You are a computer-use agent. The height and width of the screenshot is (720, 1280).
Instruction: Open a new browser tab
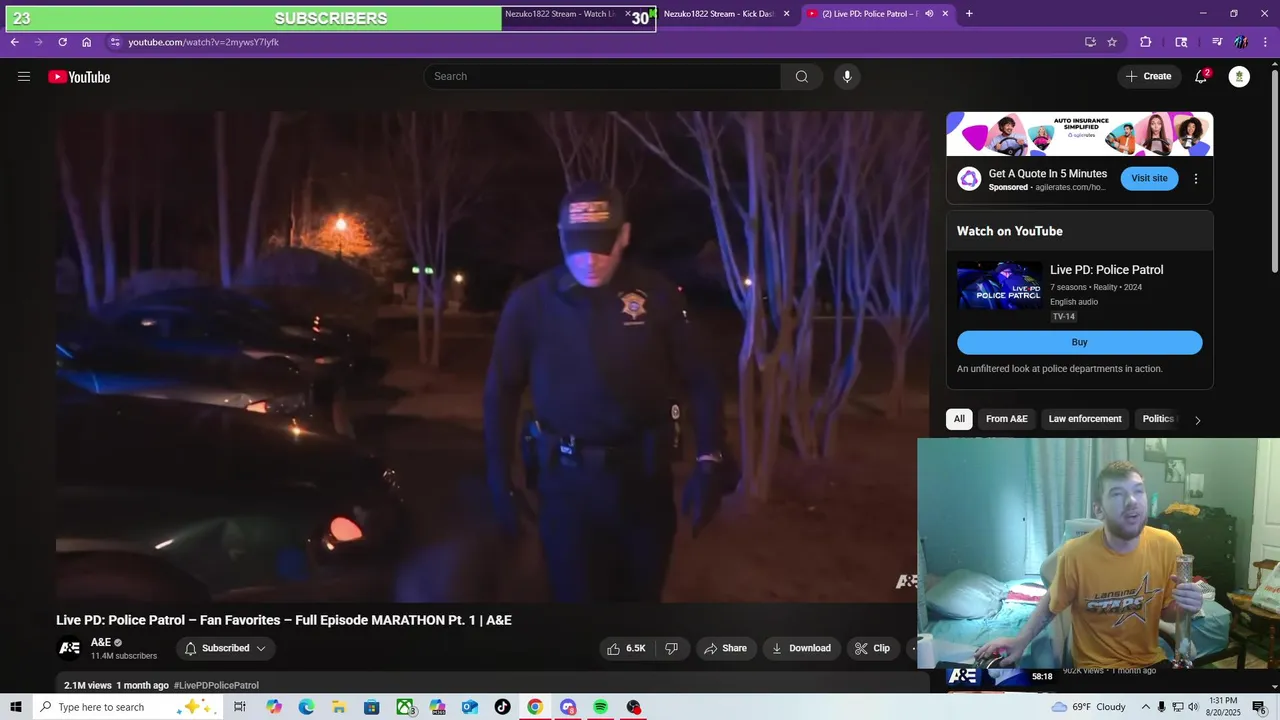[x=969, y=14]
